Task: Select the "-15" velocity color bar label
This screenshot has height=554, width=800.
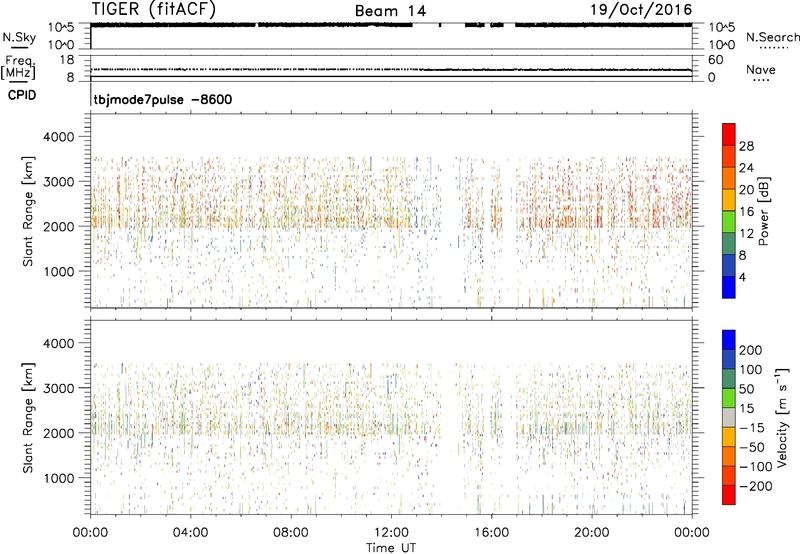Action: click(x=752, y=428)
